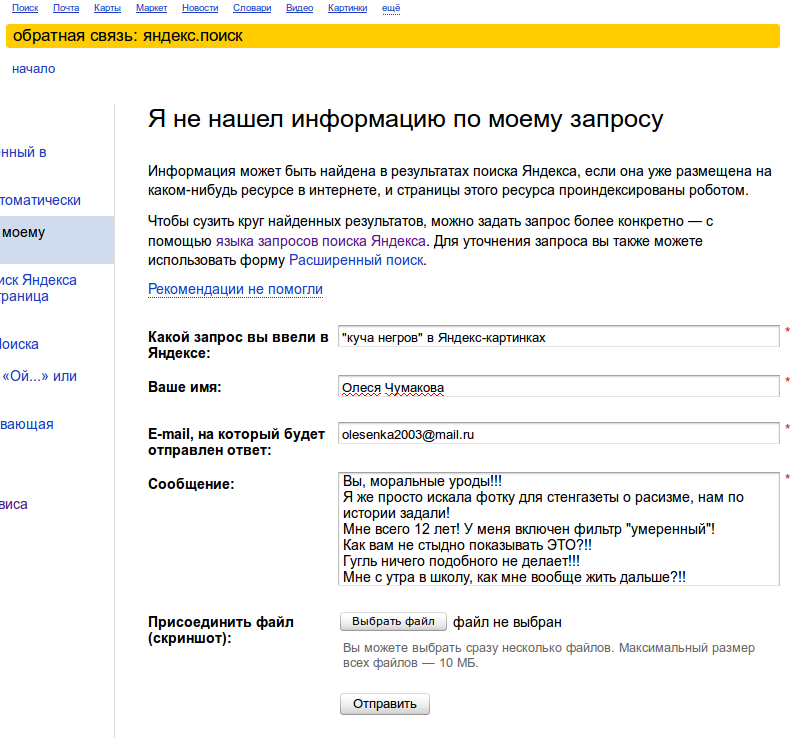The height and width of the screenshot is (749, 804).
Task: Open sidebar link mentioning Яндекса
Action: [38, 288]
